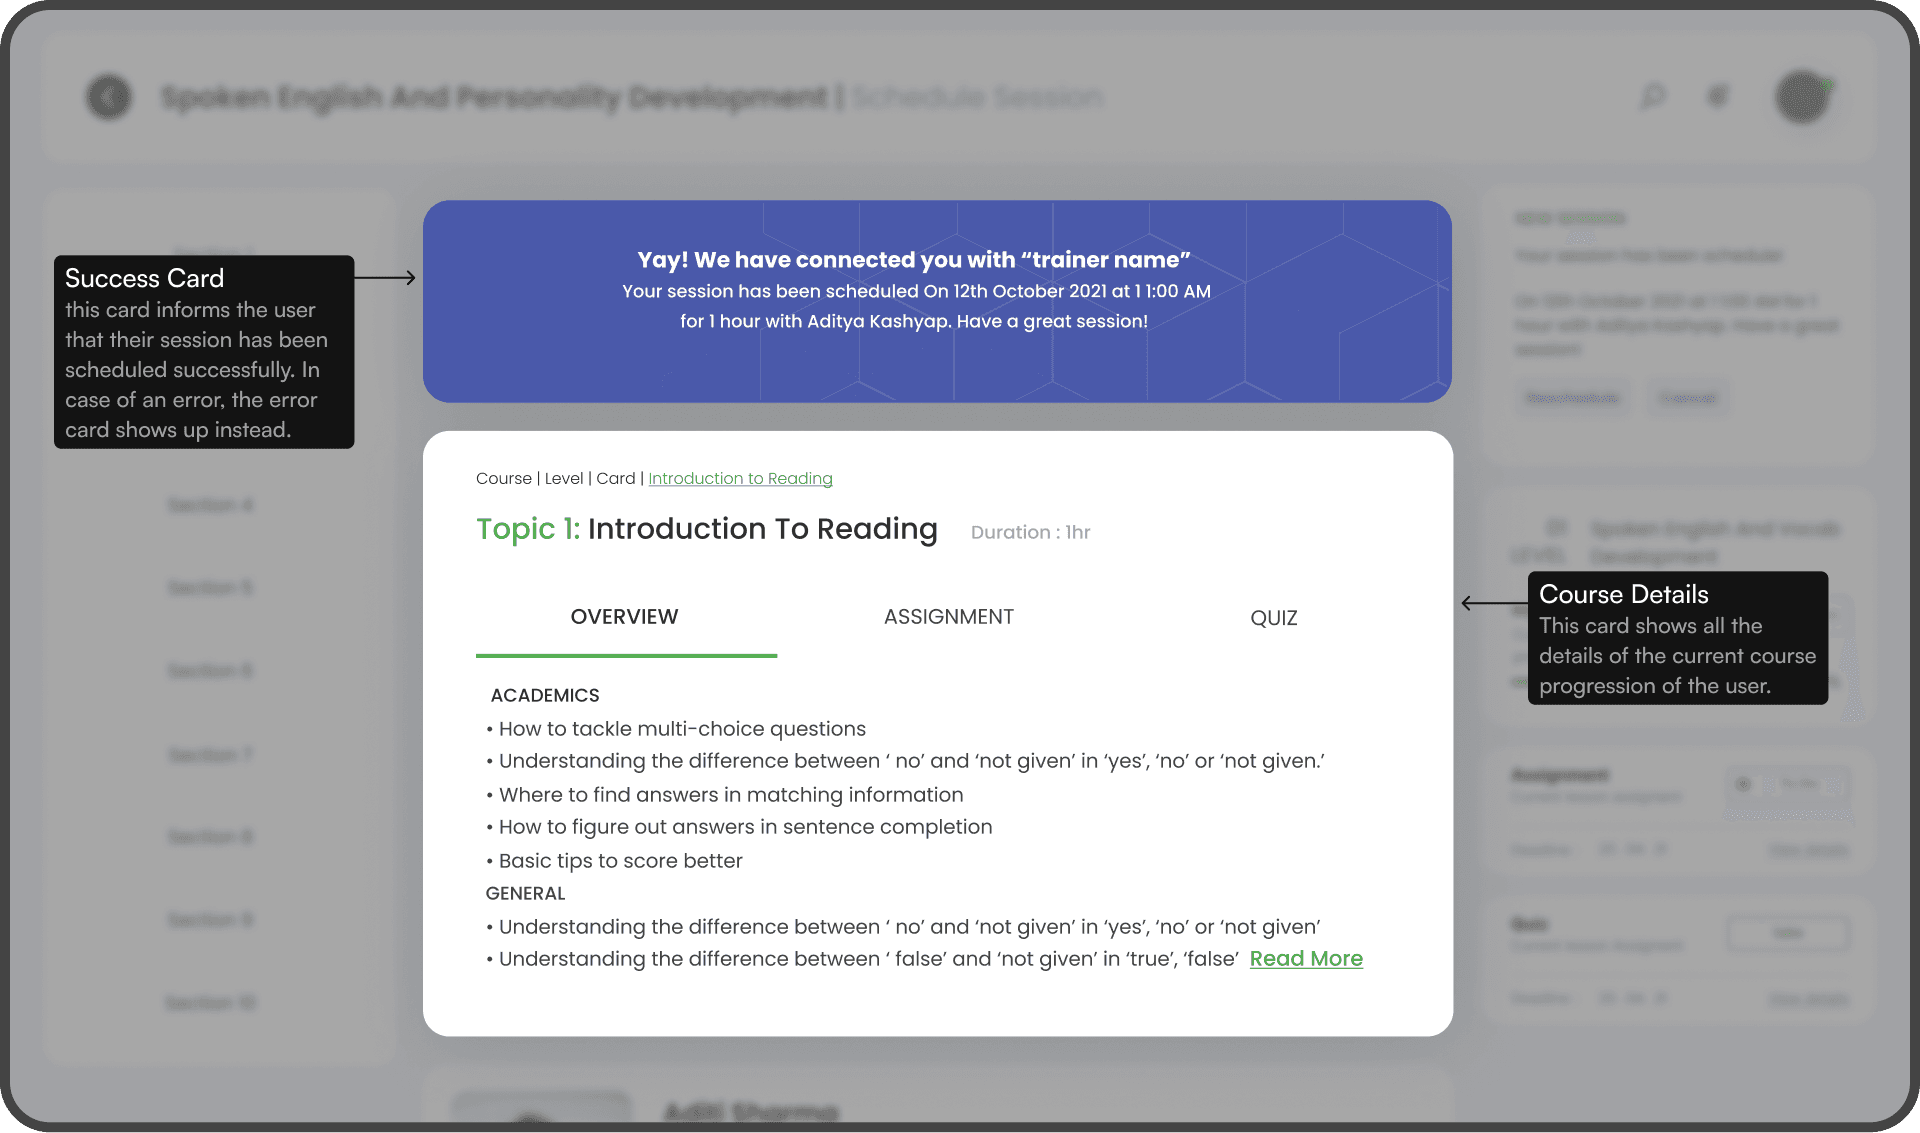The width and height of the screenshot is (1920, 1133).
Task: Select Section 5 in the sidebar
Action: point(210,588)
